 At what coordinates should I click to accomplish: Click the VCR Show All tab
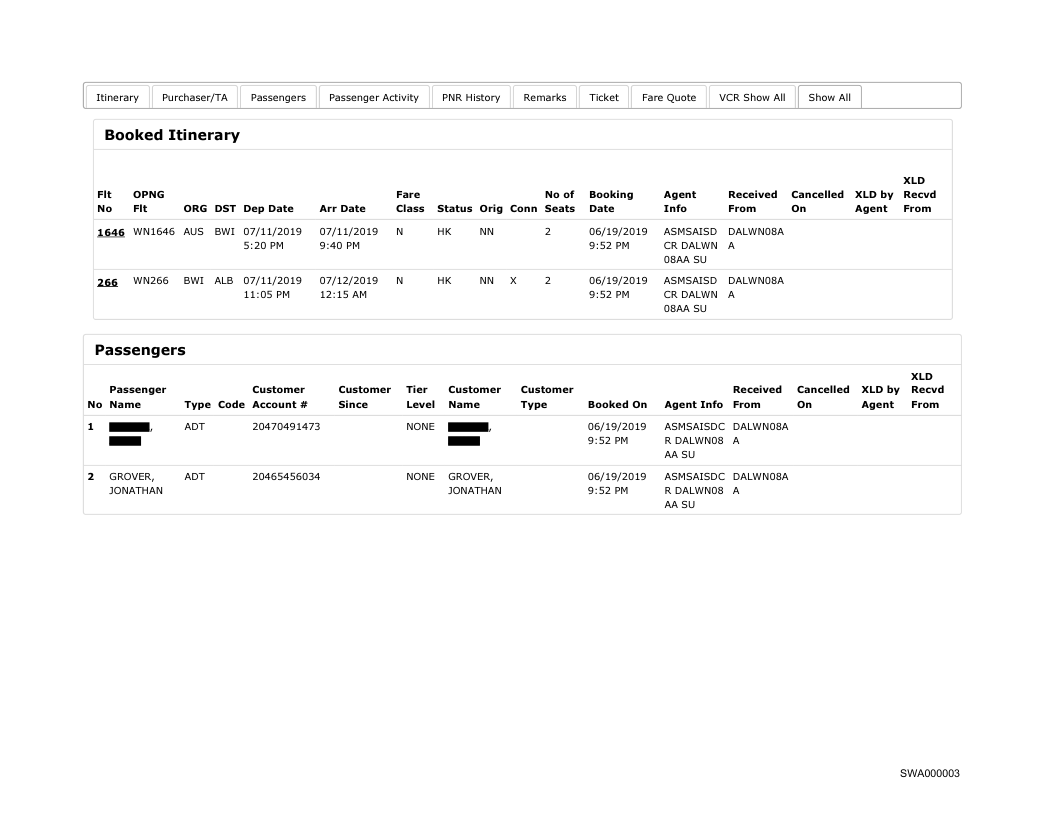point(752,97)
